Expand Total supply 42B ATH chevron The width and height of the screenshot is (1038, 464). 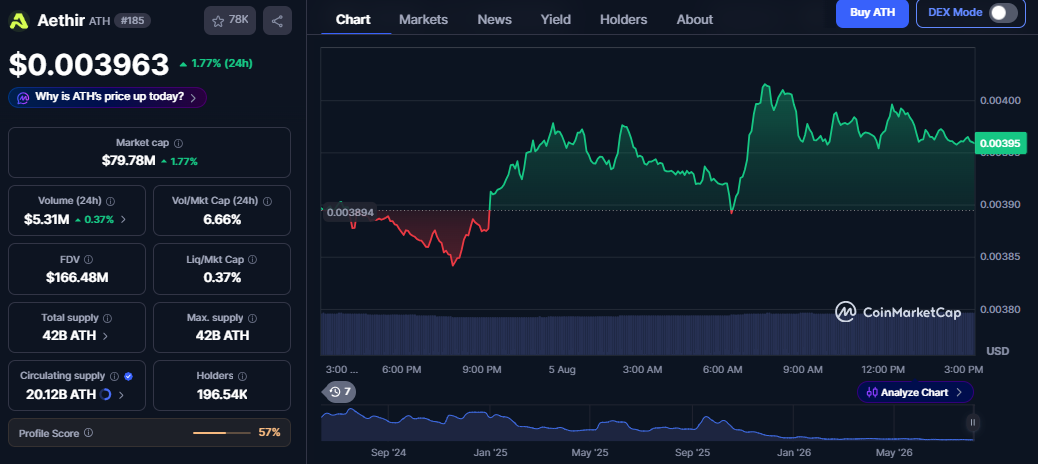click(x=105, y=336)
